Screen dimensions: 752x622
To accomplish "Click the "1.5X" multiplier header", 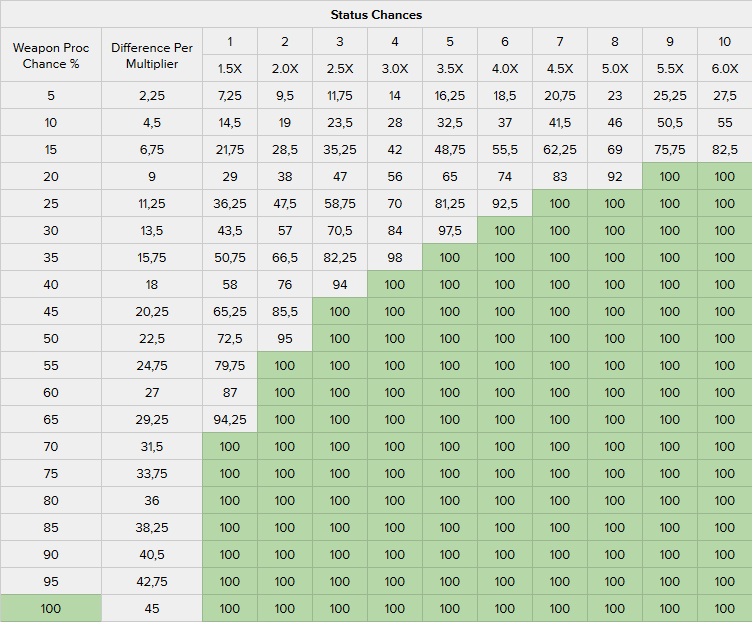I will (230, 69).
